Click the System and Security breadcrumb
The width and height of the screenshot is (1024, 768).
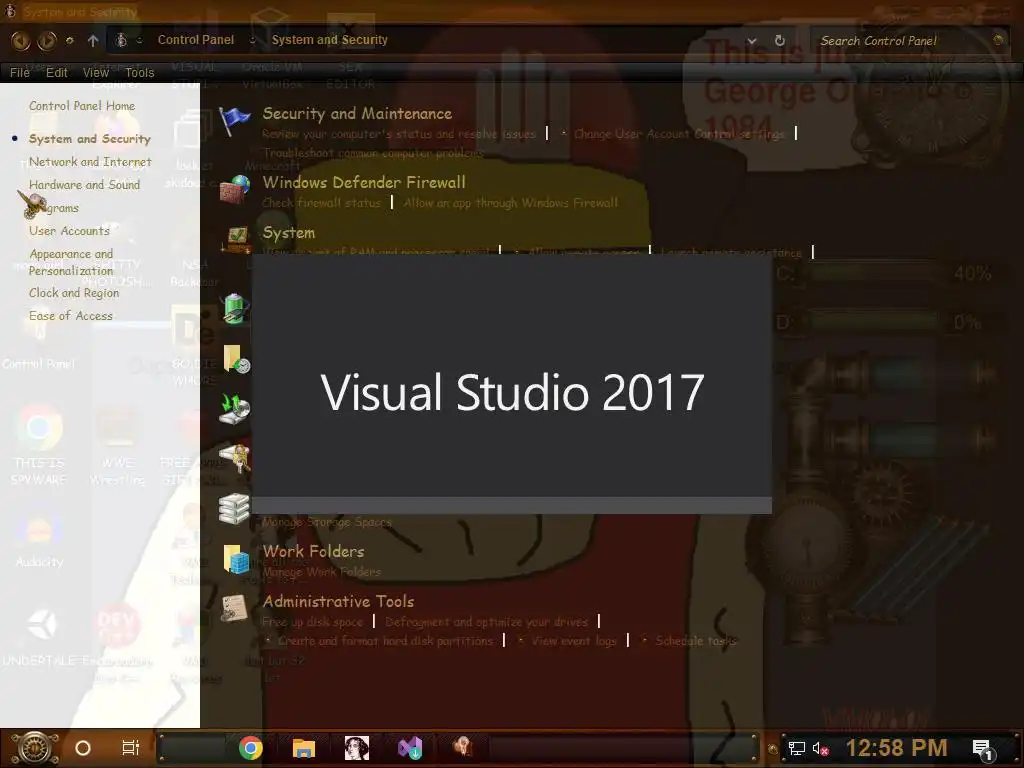point(330,40)
